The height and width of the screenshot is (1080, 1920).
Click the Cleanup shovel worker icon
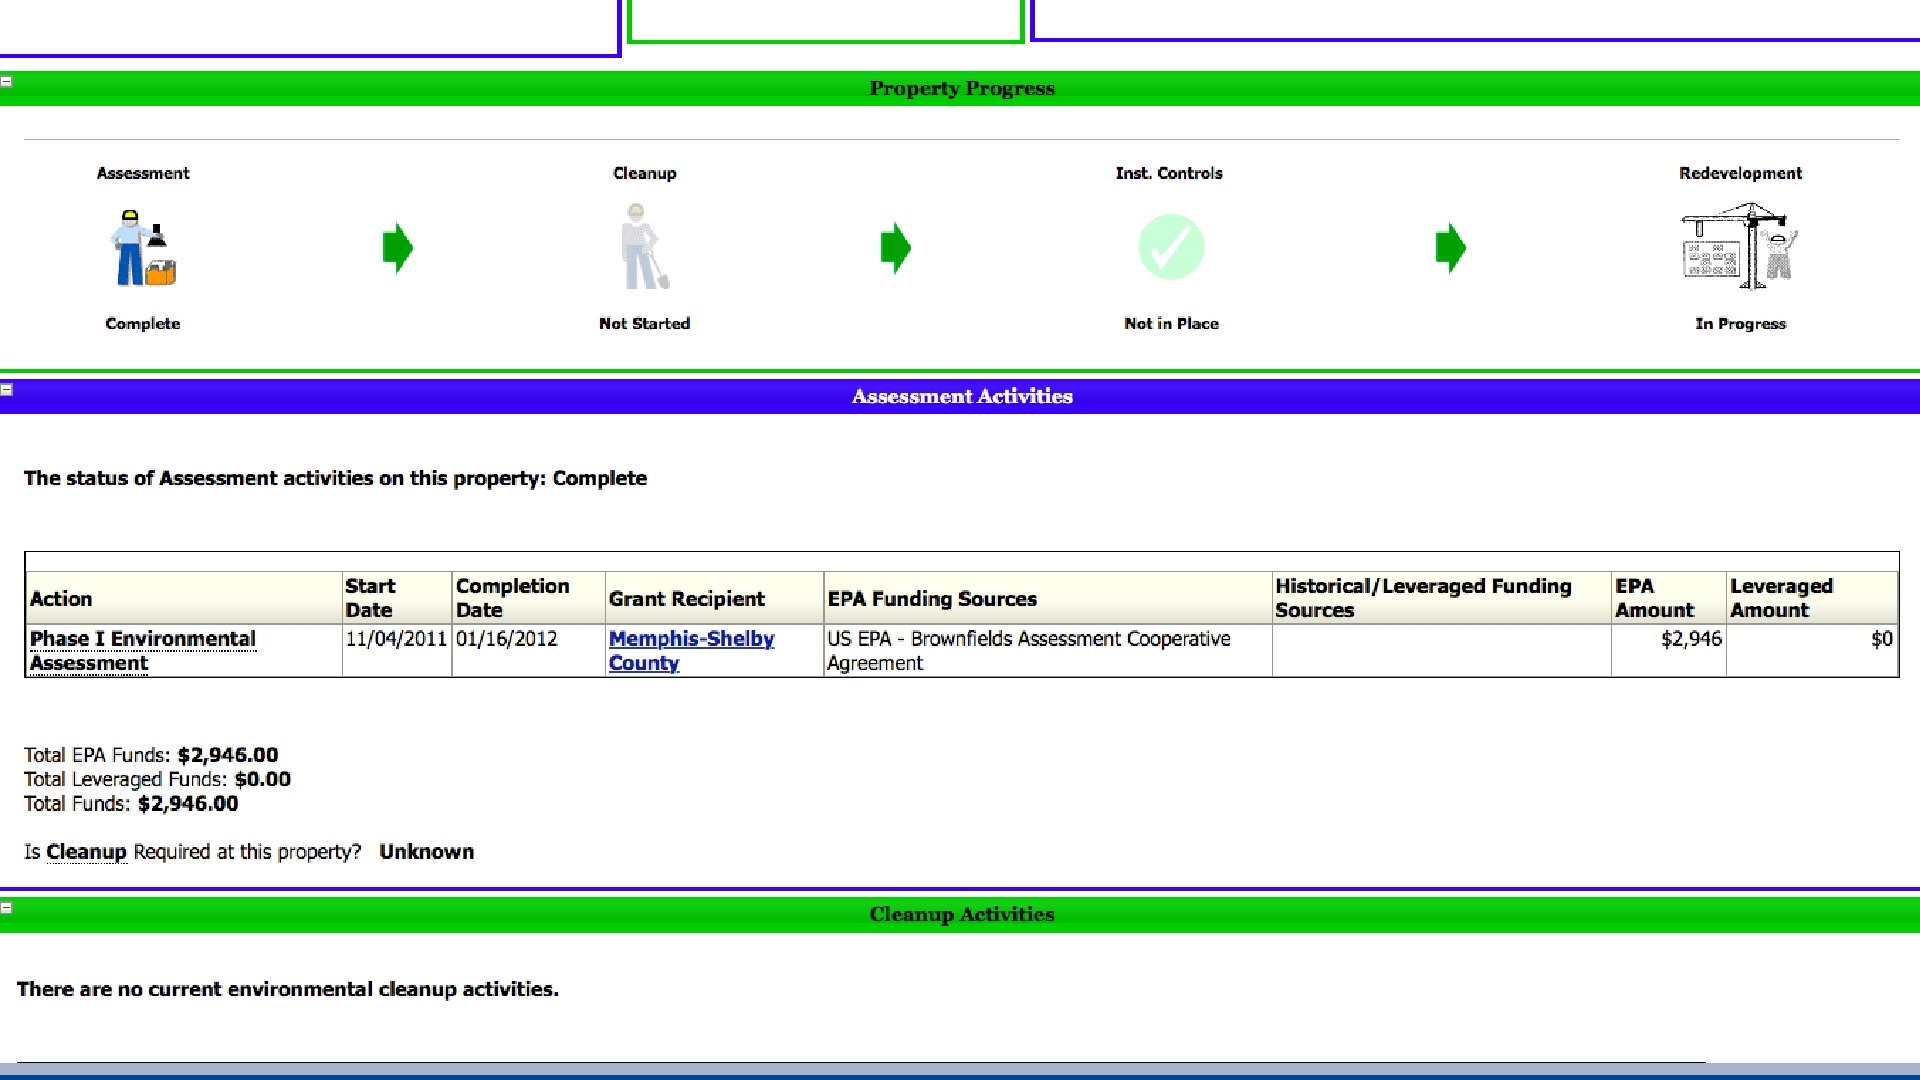644,248
